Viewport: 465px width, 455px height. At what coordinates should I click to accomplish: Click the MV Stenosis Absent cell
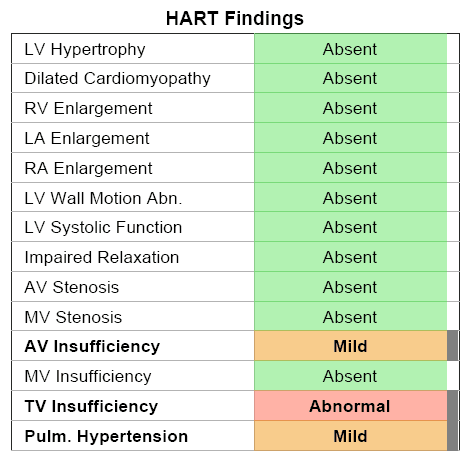pos(350,317)
